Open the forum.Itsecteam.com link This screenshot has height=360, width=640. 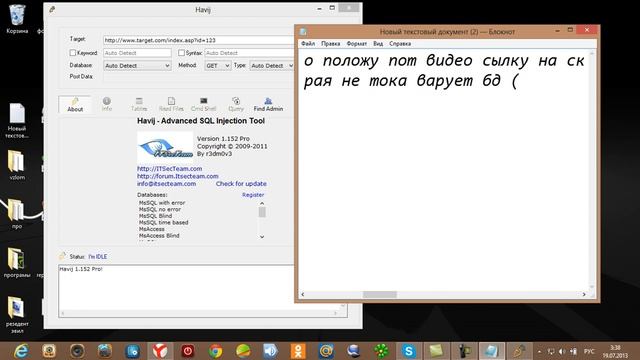tap(178, 176)
